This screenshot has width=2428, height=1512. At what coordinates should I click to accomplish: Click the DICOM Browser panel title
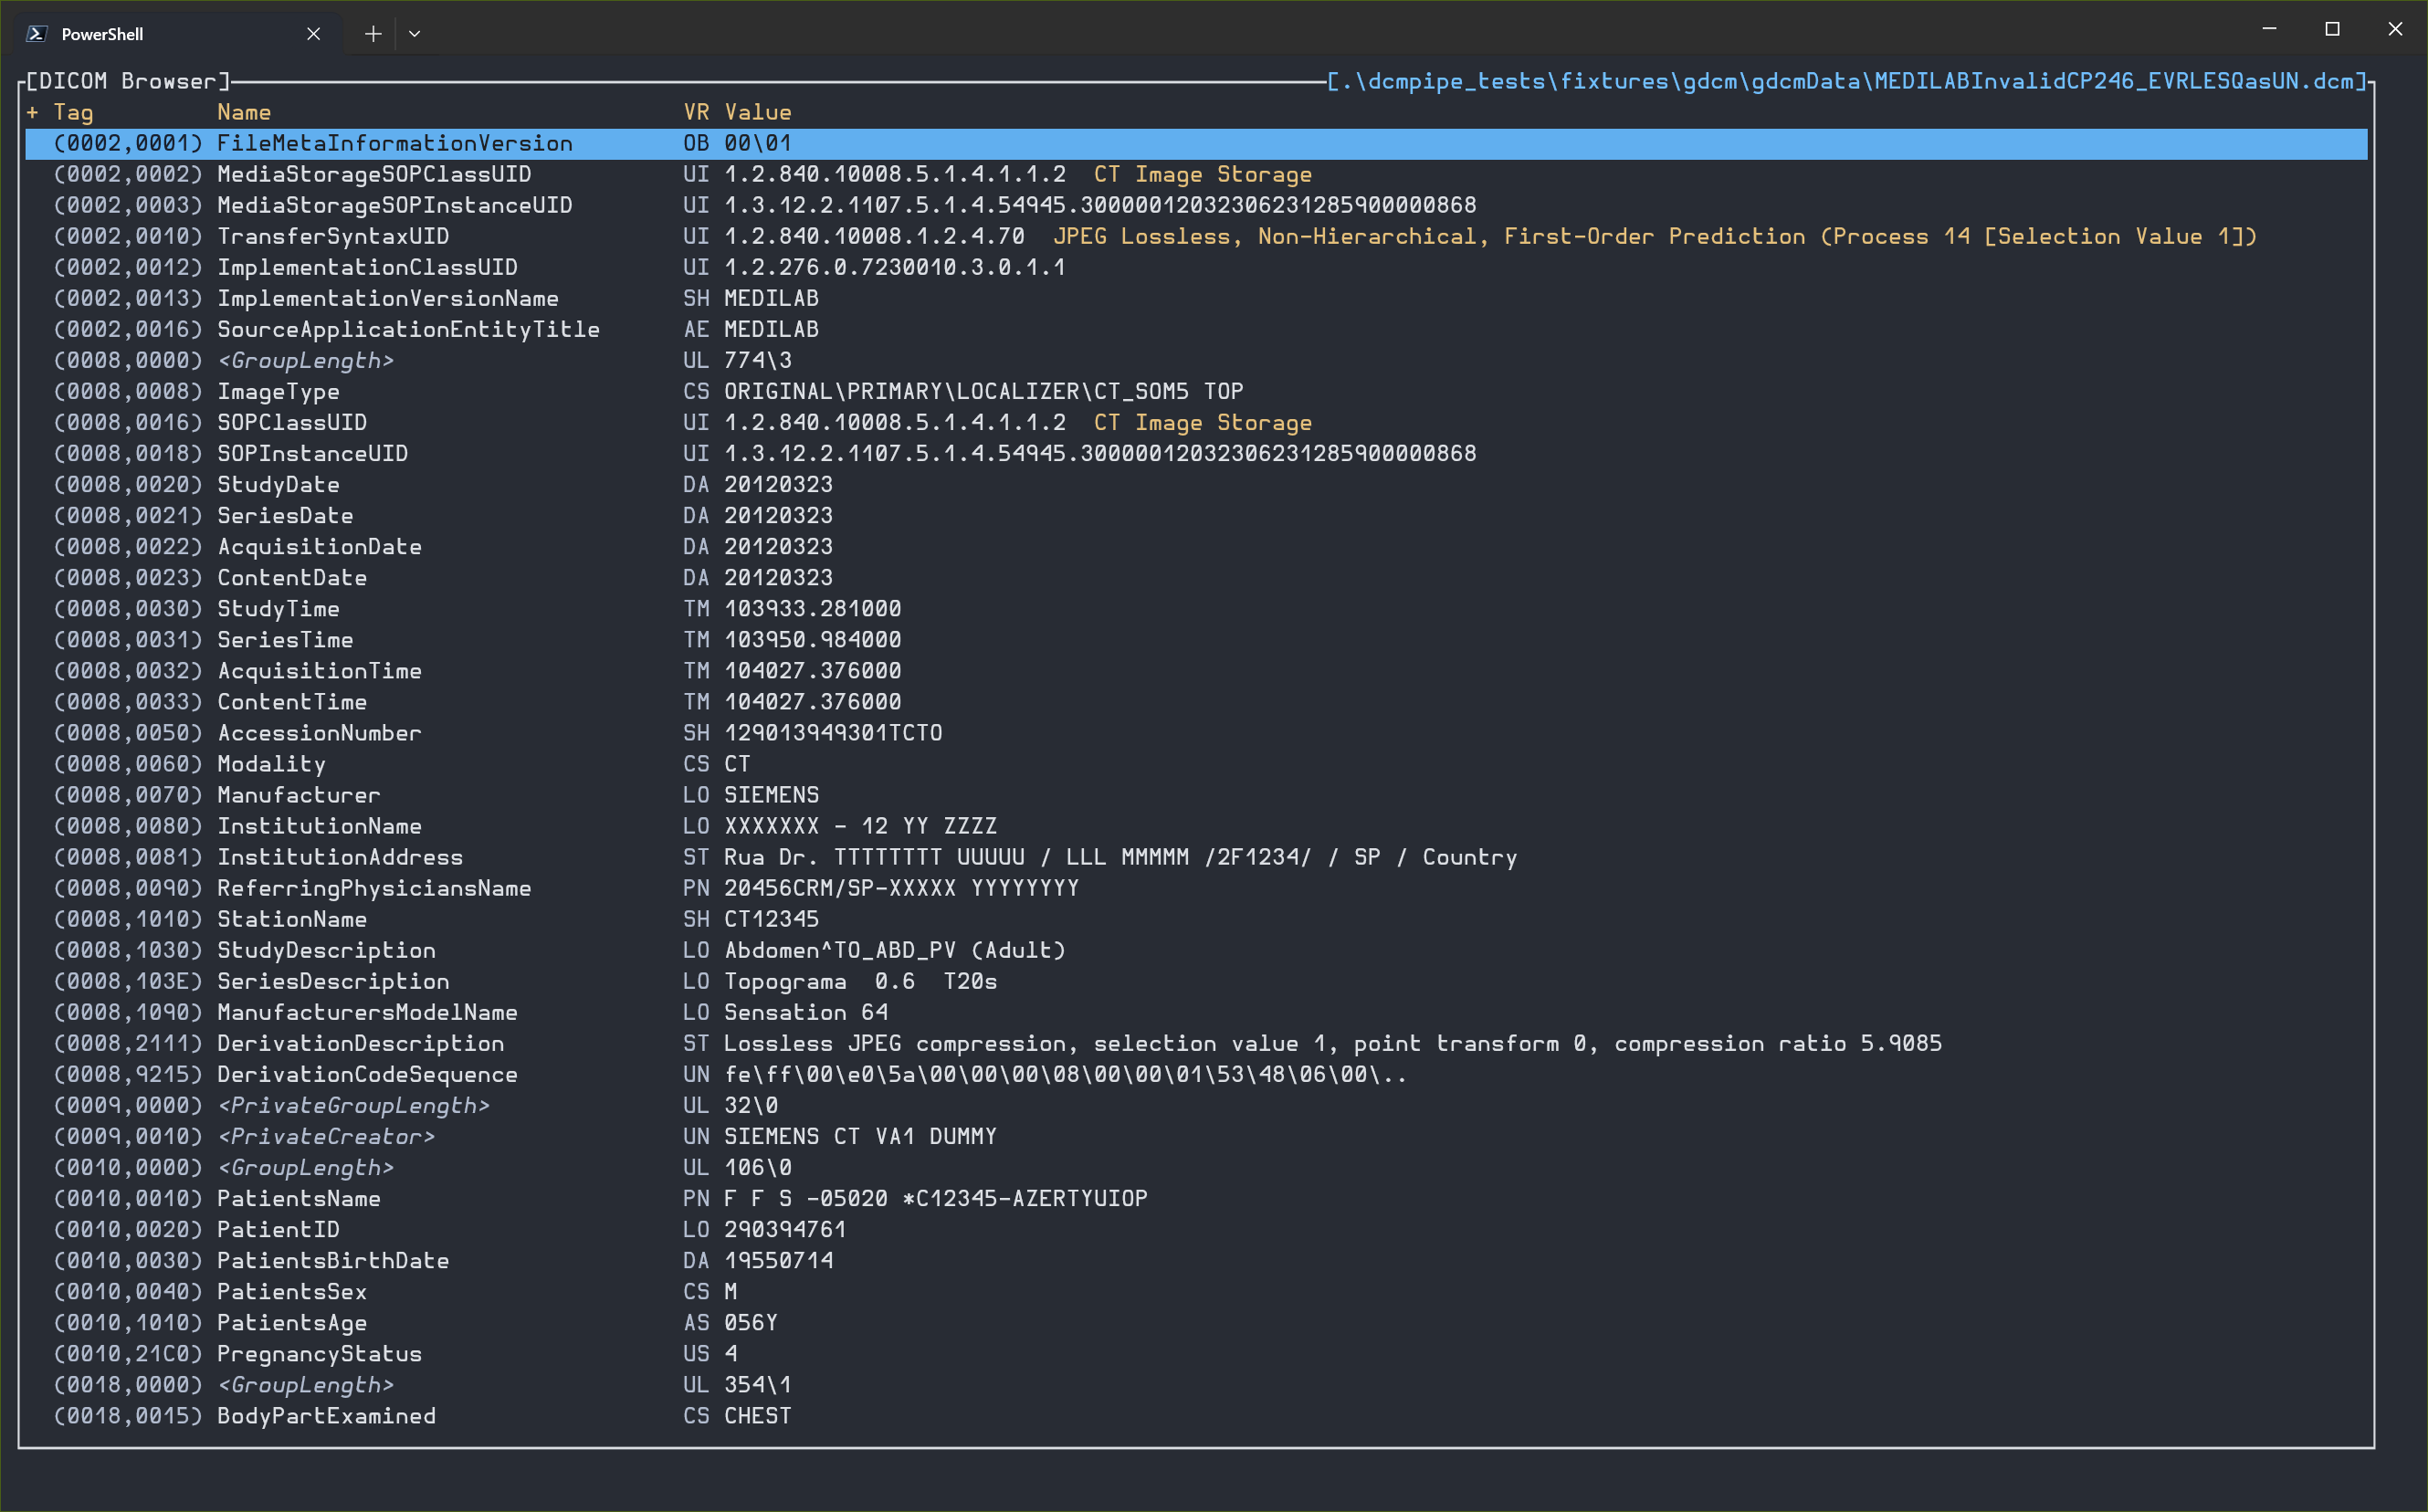pyautogui.click(x=127, y=81)
